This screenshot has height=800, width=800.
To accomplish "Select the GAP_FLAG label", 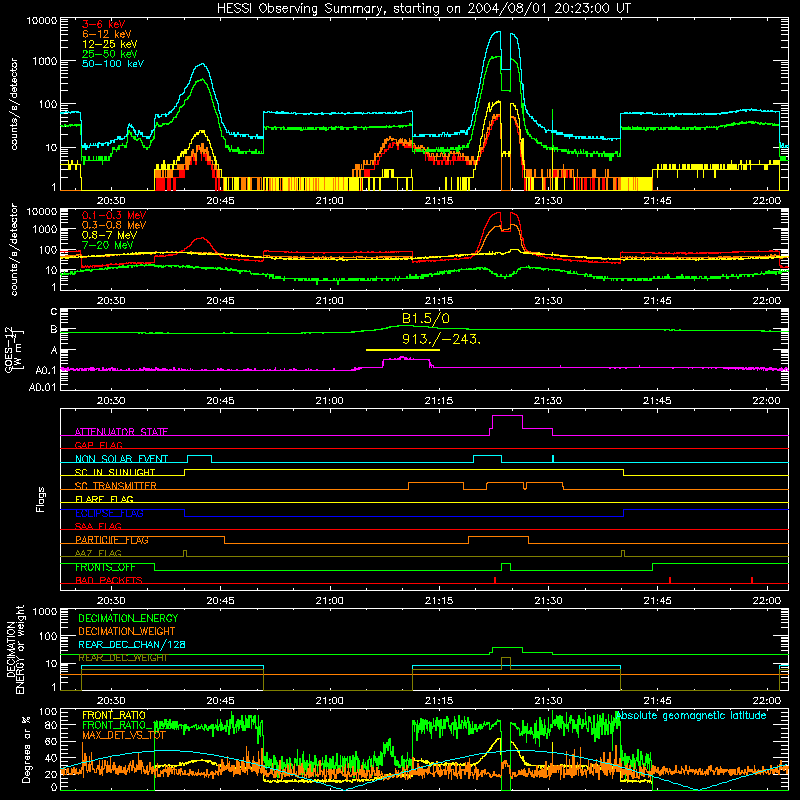I will tap(98, 445).
